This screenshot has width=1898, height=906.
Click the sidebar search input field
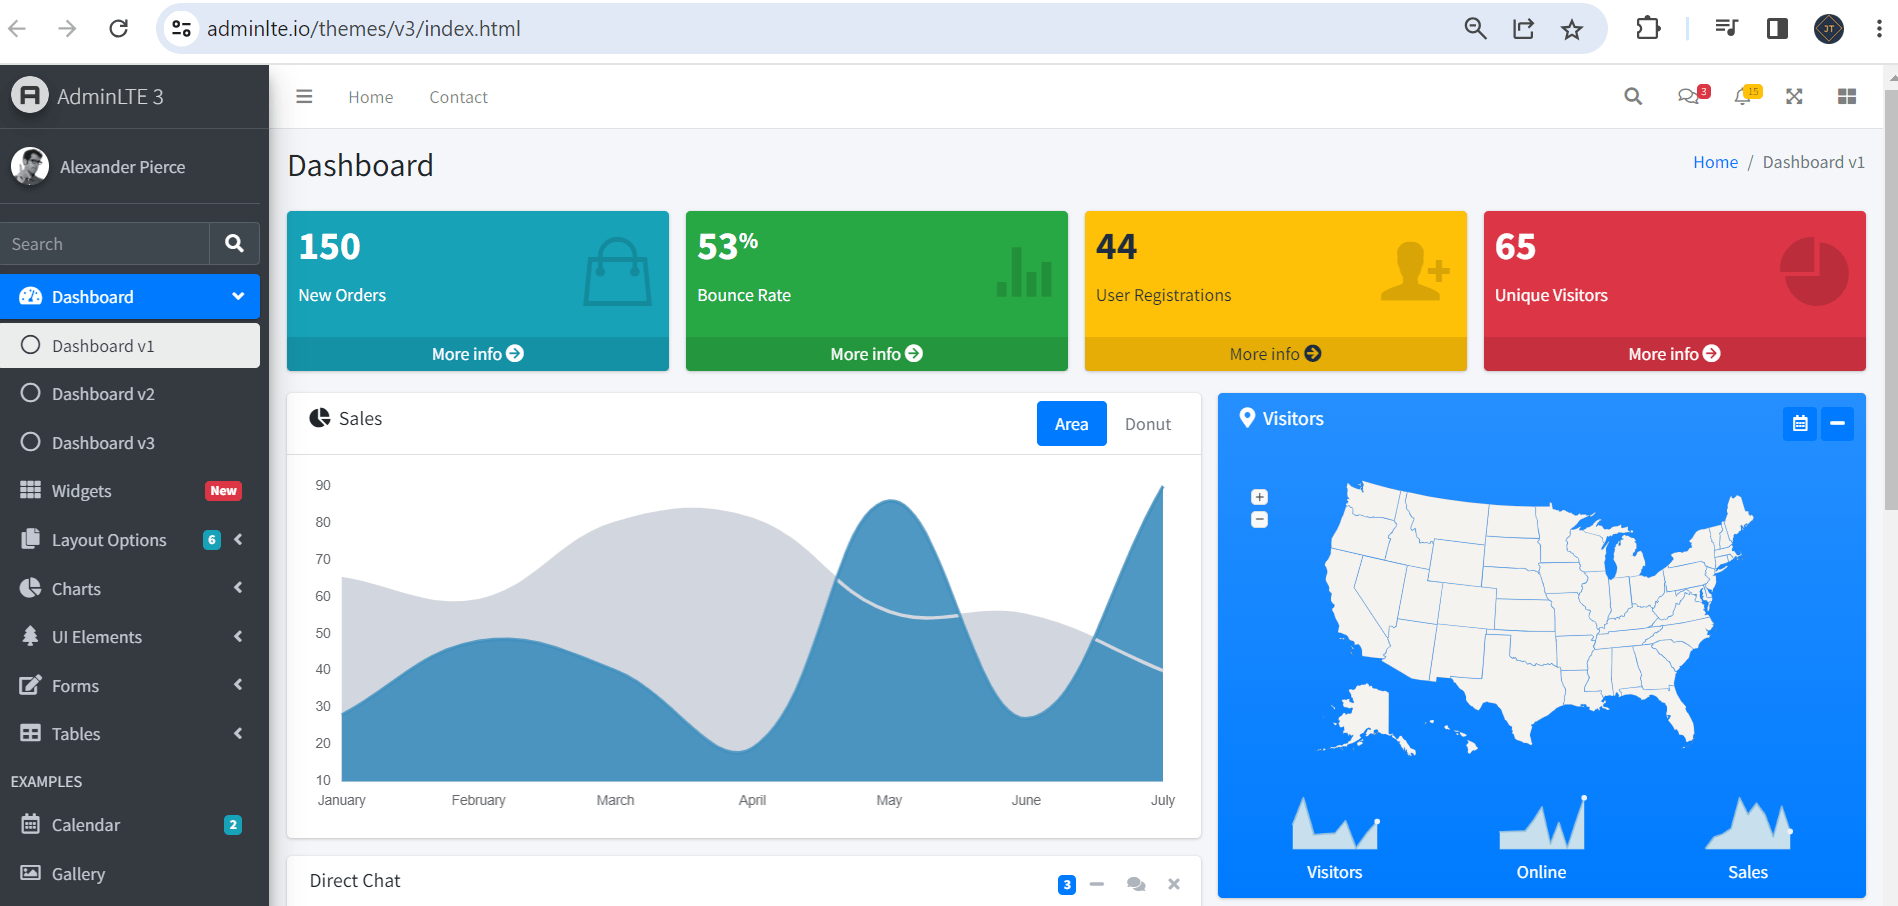point(105,243)
